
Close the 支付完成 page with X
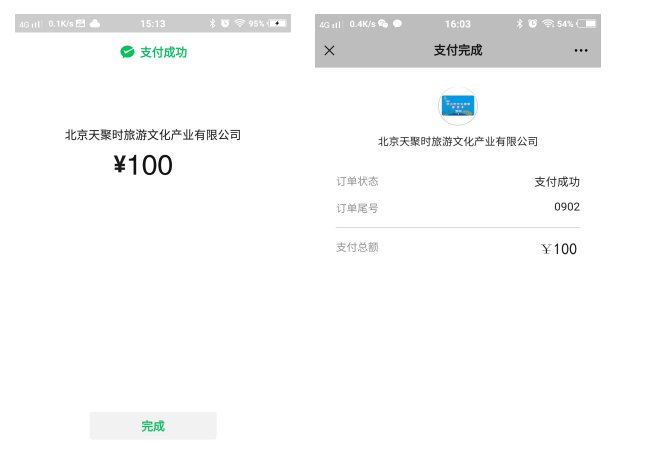(329, 50)
